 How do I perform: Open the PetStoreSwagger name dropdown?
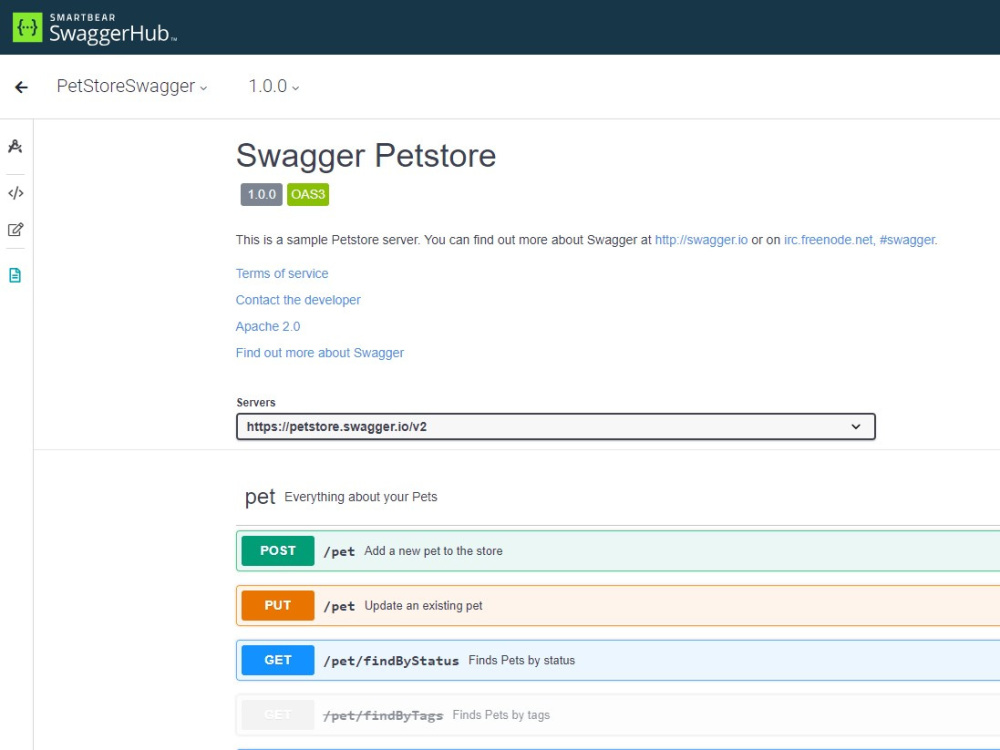(x=132, y=87)
